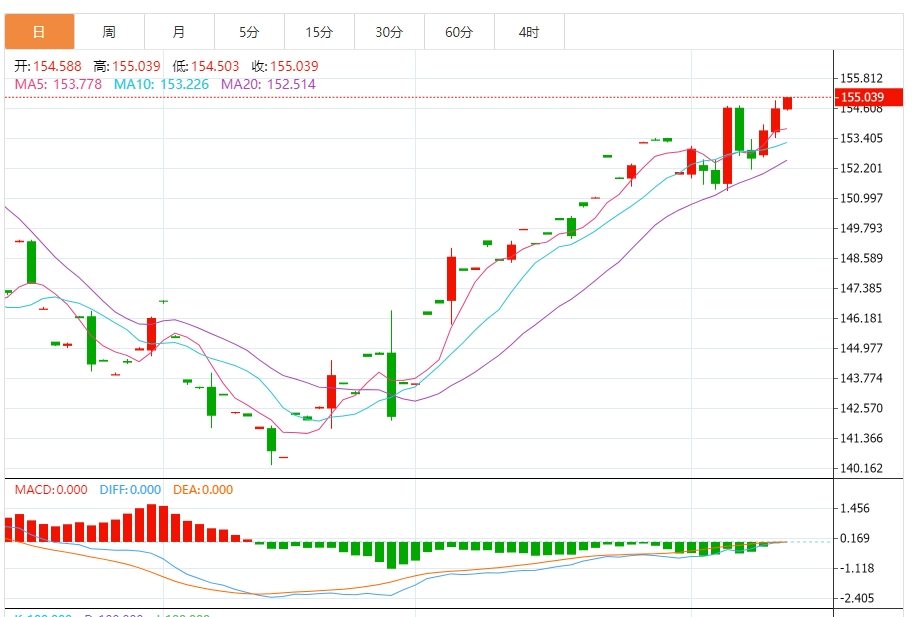Image resolution: width=917 pixels, height=617 pixels.
Task: Click the 153.405 price axis label
Action: [x=861, y=139]
